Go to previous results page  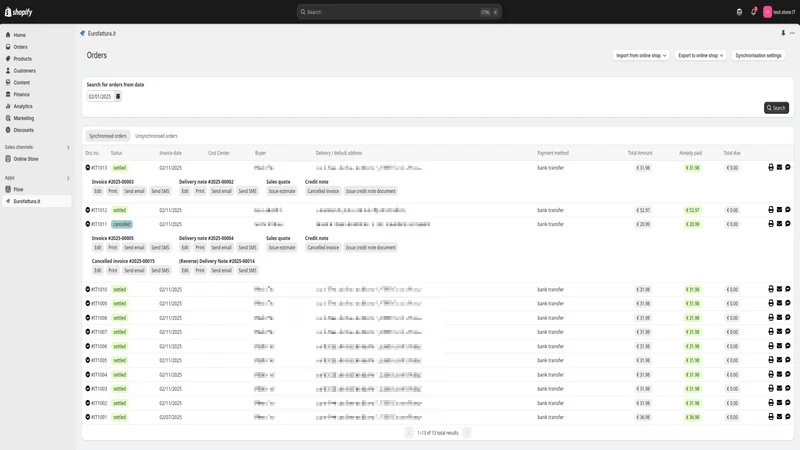click(x=409, y=433)
